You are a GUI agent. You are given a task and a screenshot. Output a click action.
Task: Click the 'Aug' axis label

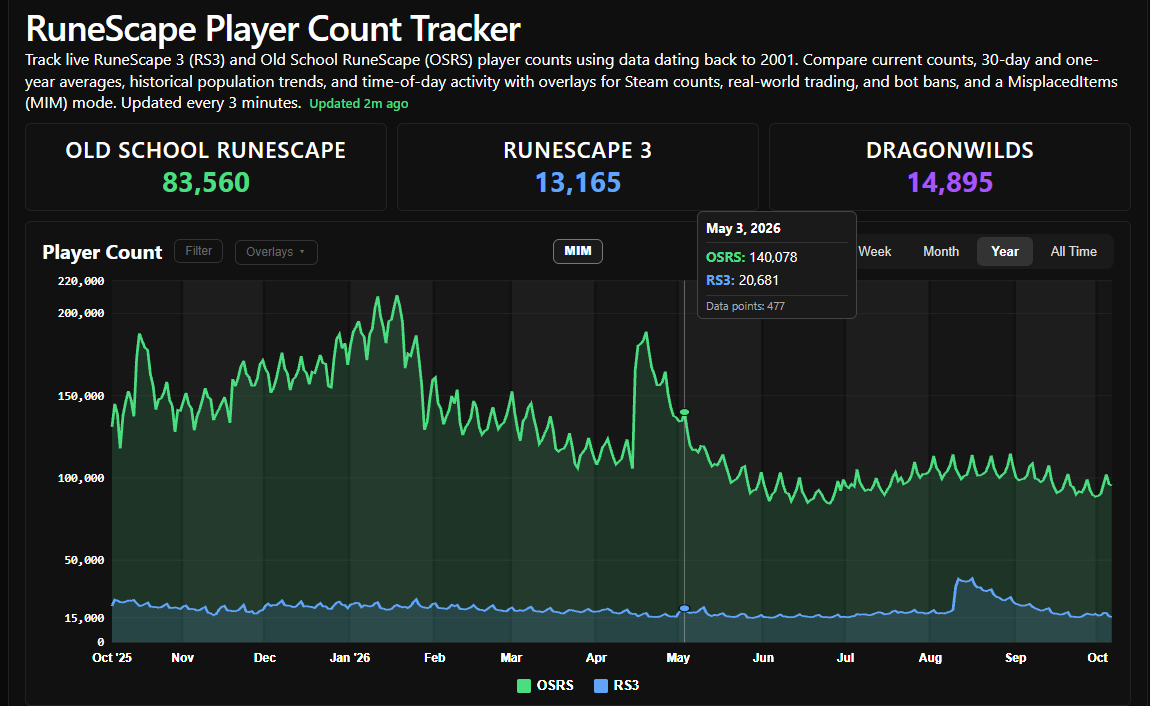tap(930, 658)
